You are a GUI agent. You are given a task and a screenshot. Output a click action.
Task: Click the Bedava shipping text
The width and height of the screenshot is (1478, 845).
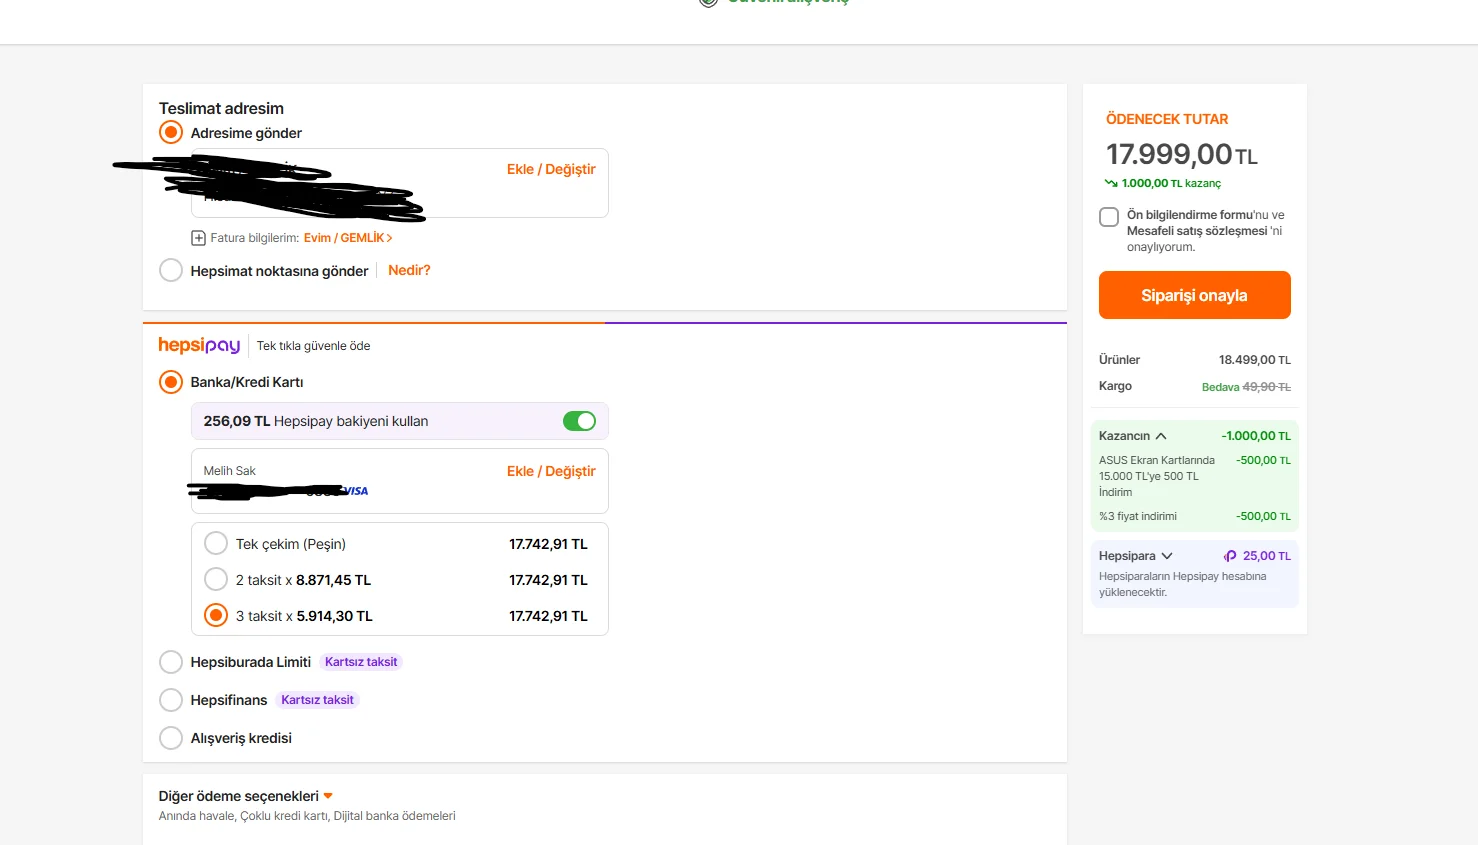pyautogui.click(x=1220, y=387)
